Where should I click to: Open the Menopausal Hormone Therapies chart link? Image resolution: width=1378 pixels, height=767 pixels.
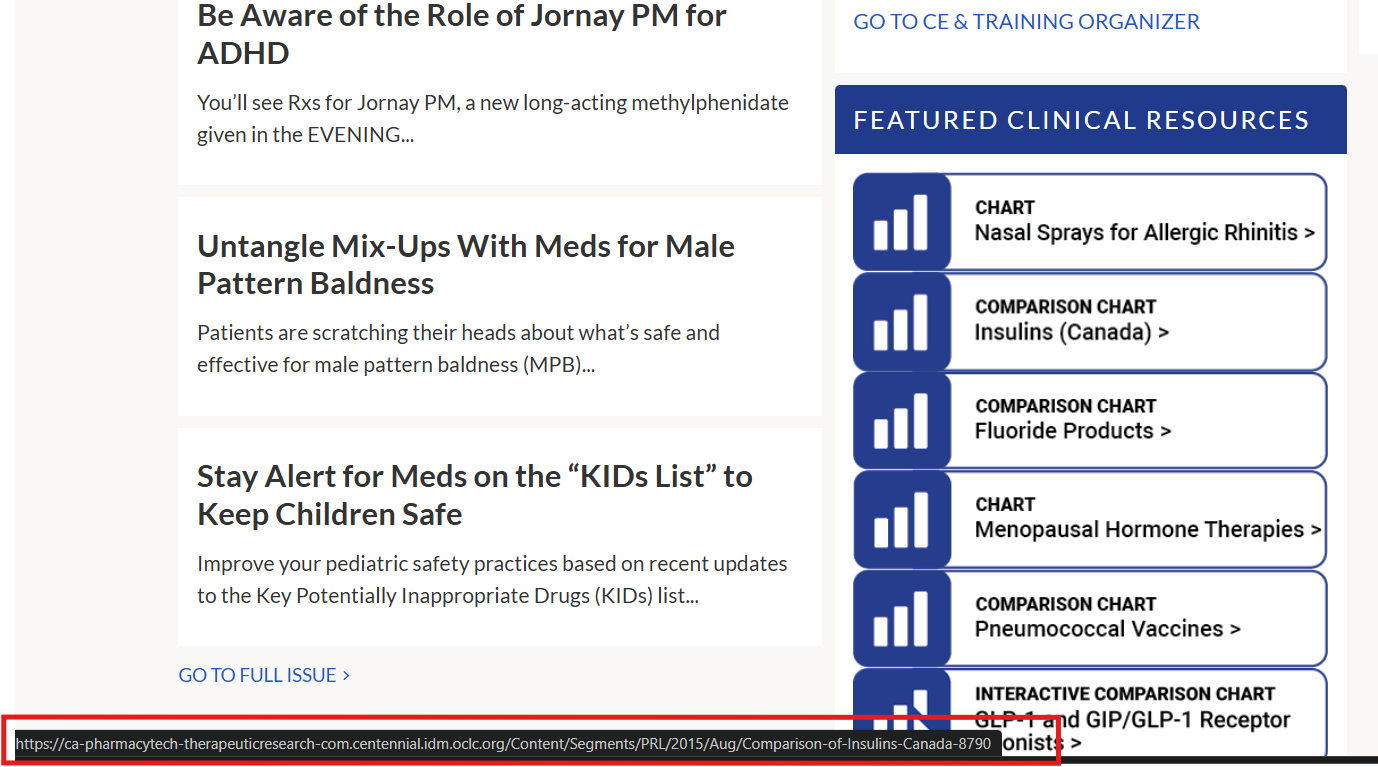click(x=1147, y=530)
